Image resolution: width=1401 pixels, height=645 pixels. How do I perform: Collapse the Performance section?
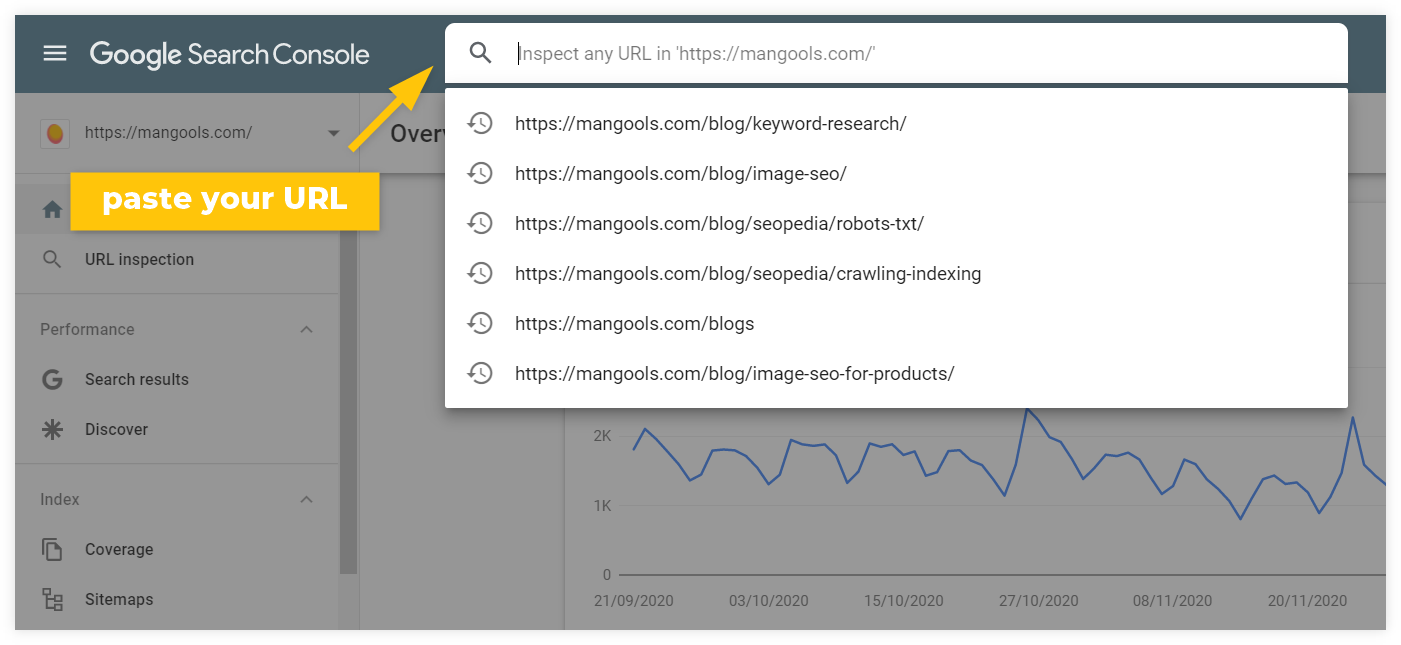coord(307,329)
